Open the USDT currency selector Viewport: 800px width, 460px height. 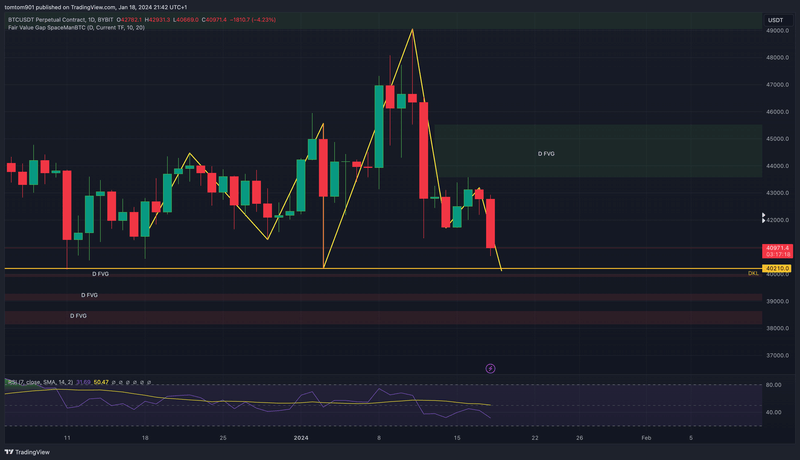(776, 20)
